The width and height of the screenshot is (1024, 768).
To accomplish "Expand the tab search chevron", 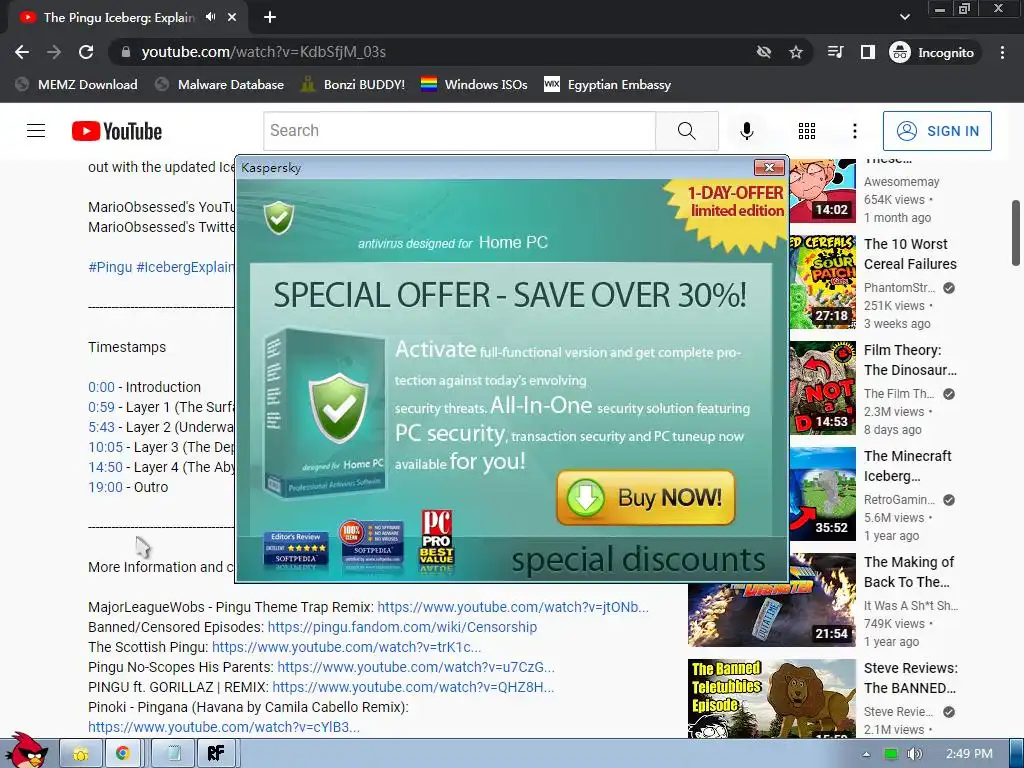I will point(904,17).
